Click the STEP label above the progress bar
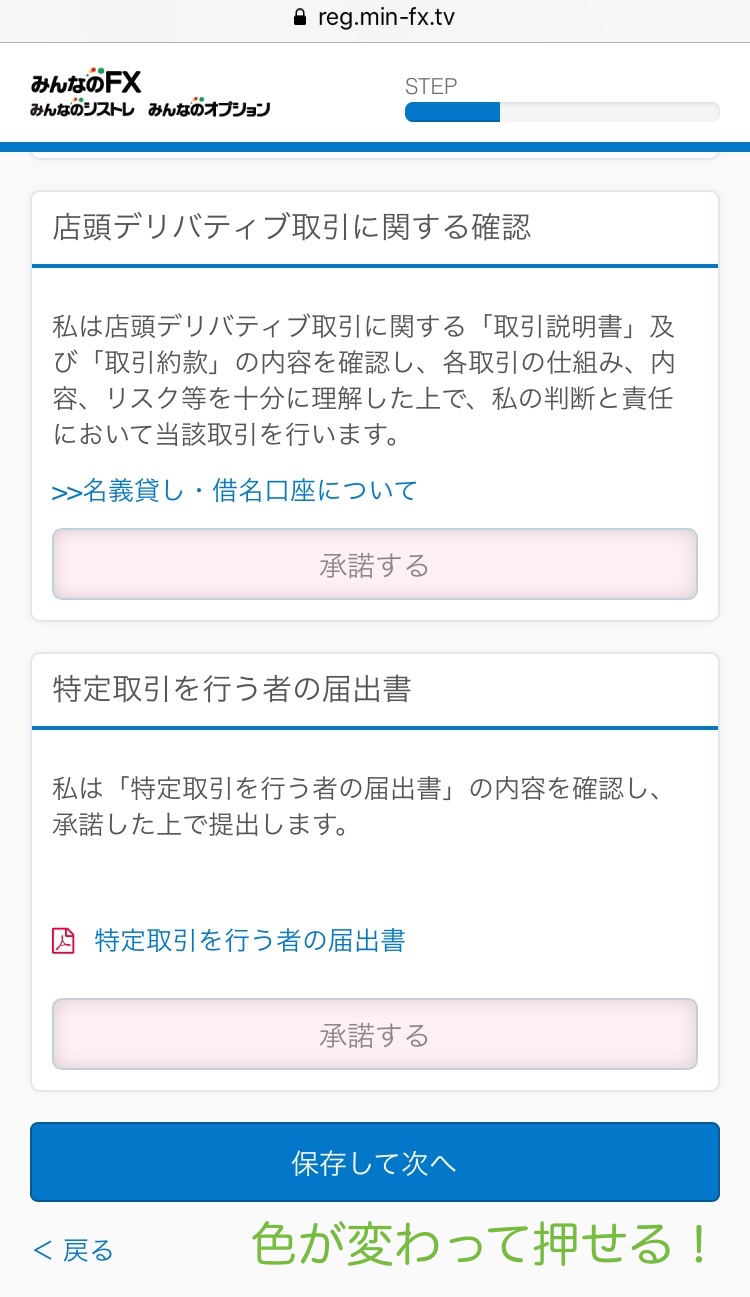 coord(431,86)
